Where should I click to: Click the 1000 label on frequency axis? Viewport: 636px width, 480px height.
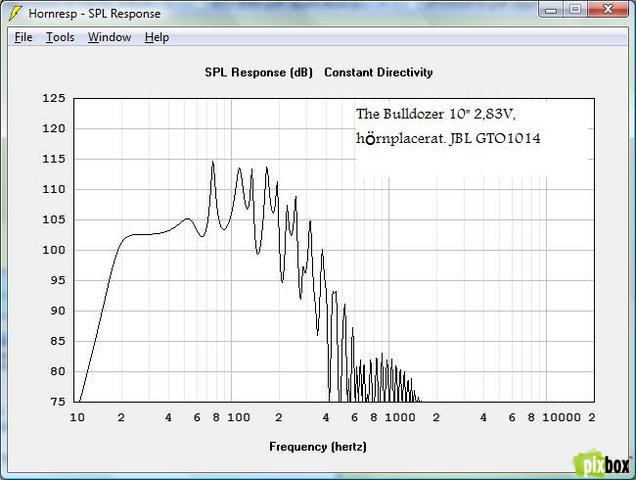(x=400, y=418)
